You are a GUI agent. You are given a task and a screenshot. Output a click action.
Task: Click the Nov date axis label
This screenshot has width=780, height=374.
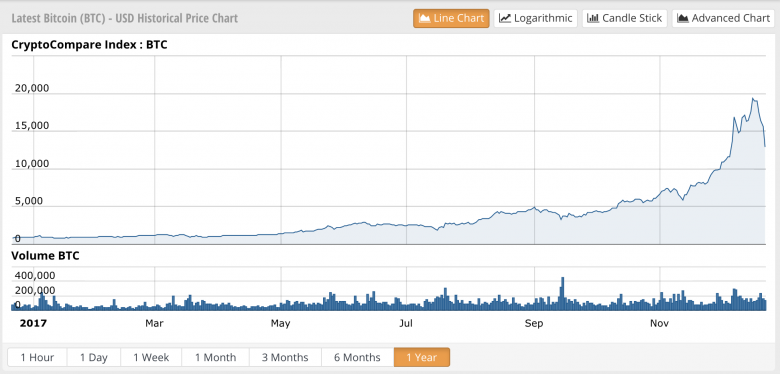660,324
